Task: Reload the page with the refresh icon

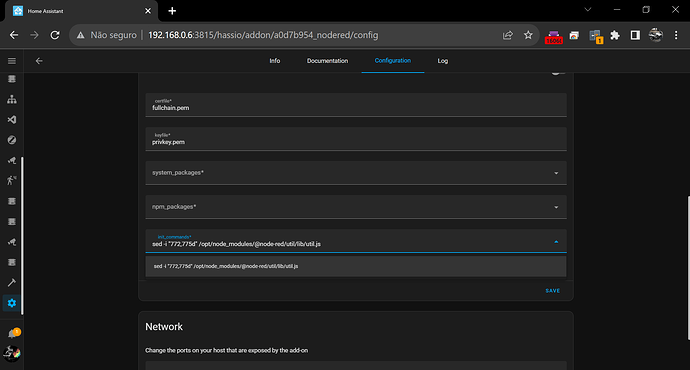Action: tap(55, 35)
